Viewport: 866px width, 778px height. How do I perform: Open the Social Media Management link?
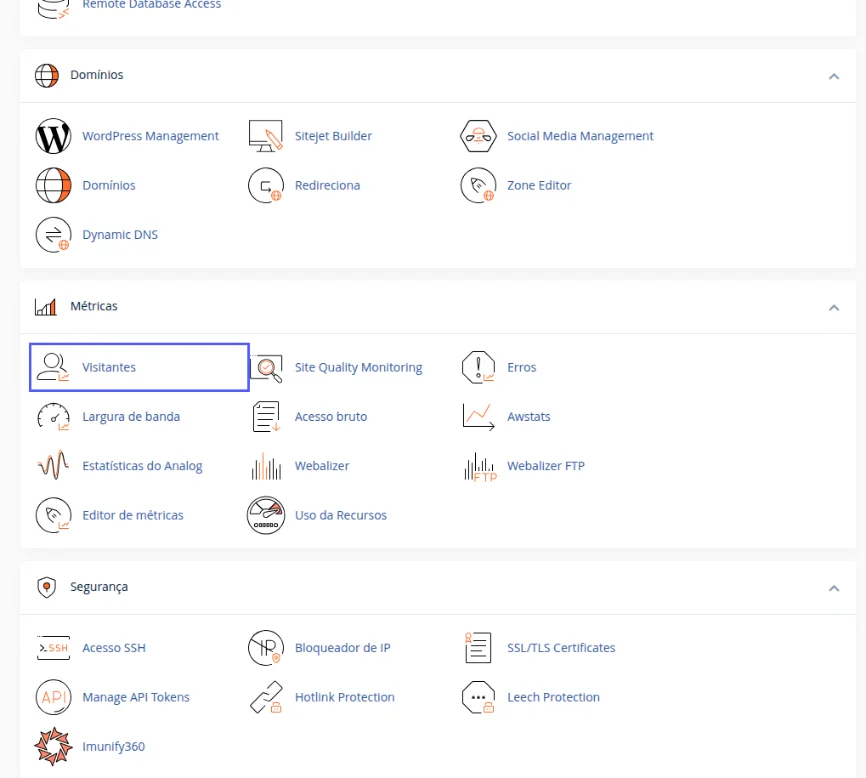point(580,136)
